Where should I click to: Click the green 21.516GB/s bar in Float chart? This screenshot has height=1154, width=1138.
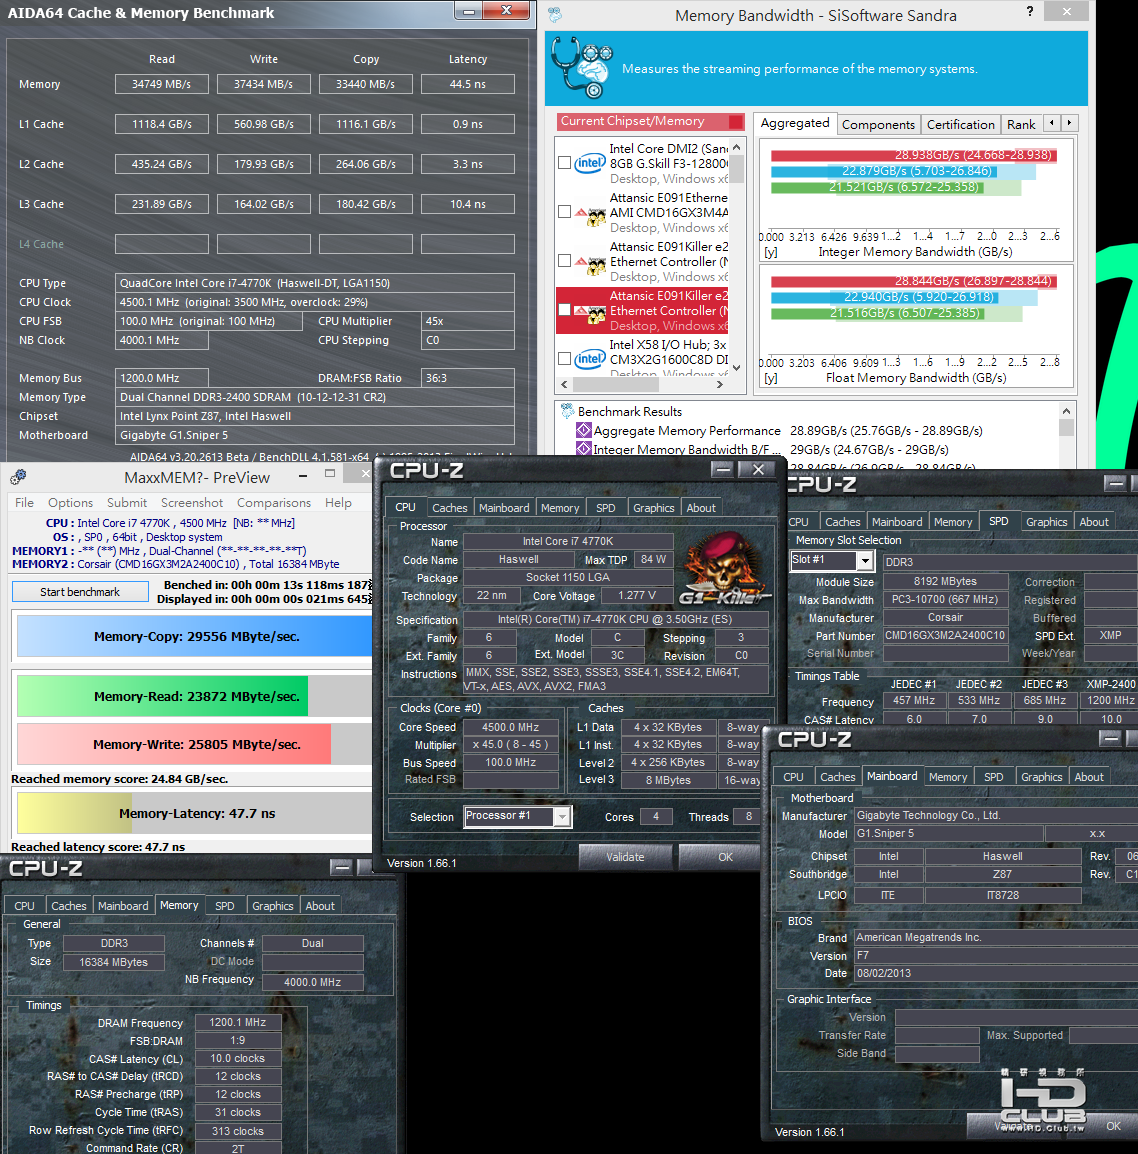877,314
